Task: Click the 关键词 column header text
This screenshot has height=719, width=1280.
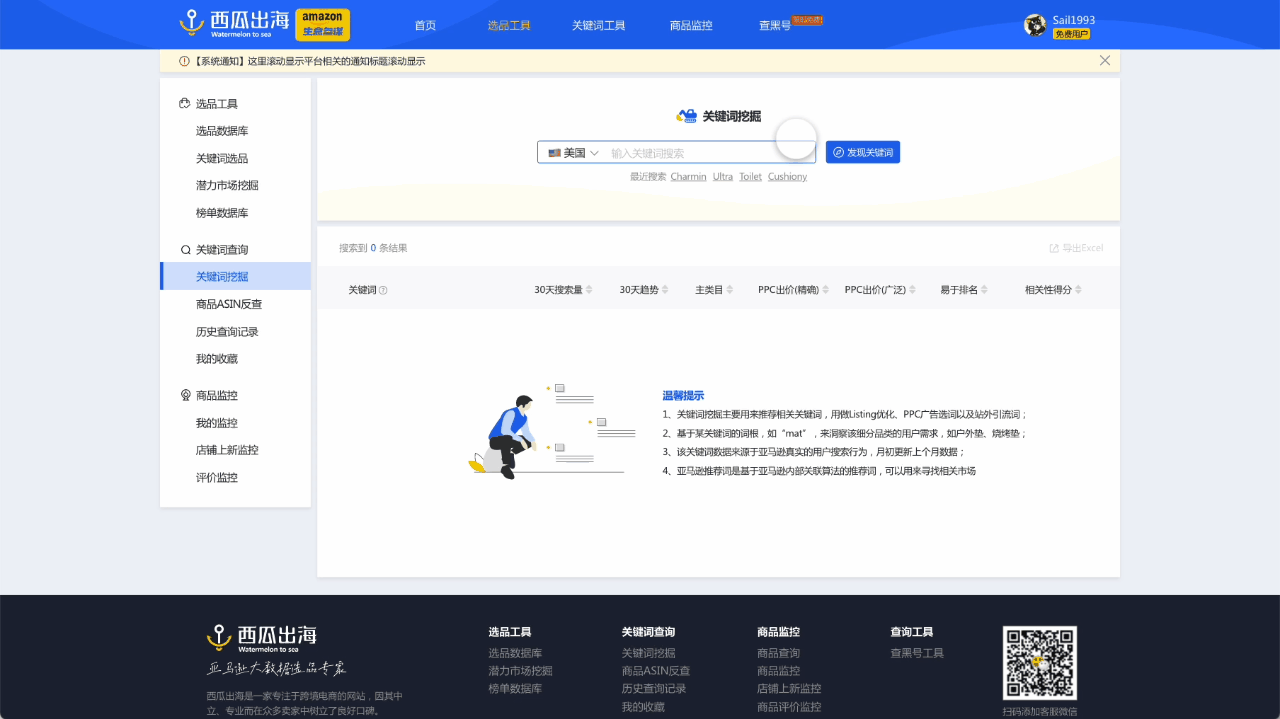Action: pos(362,290)
